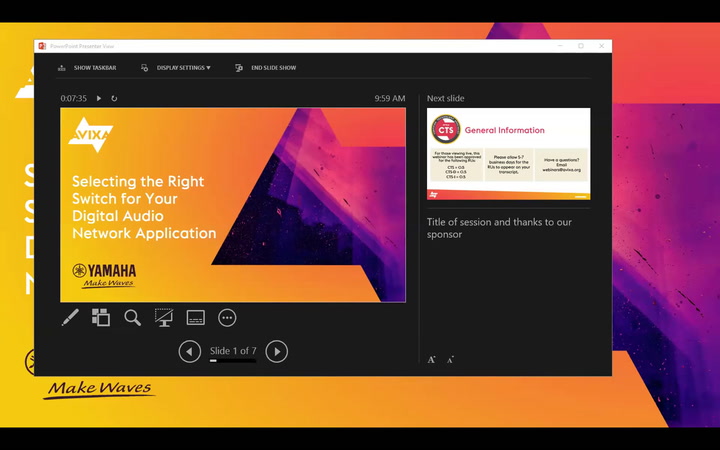Image resolution: width=720 pixels, height=450 pixels.
Task: Go to the previous slide
Action: [189, 351]
